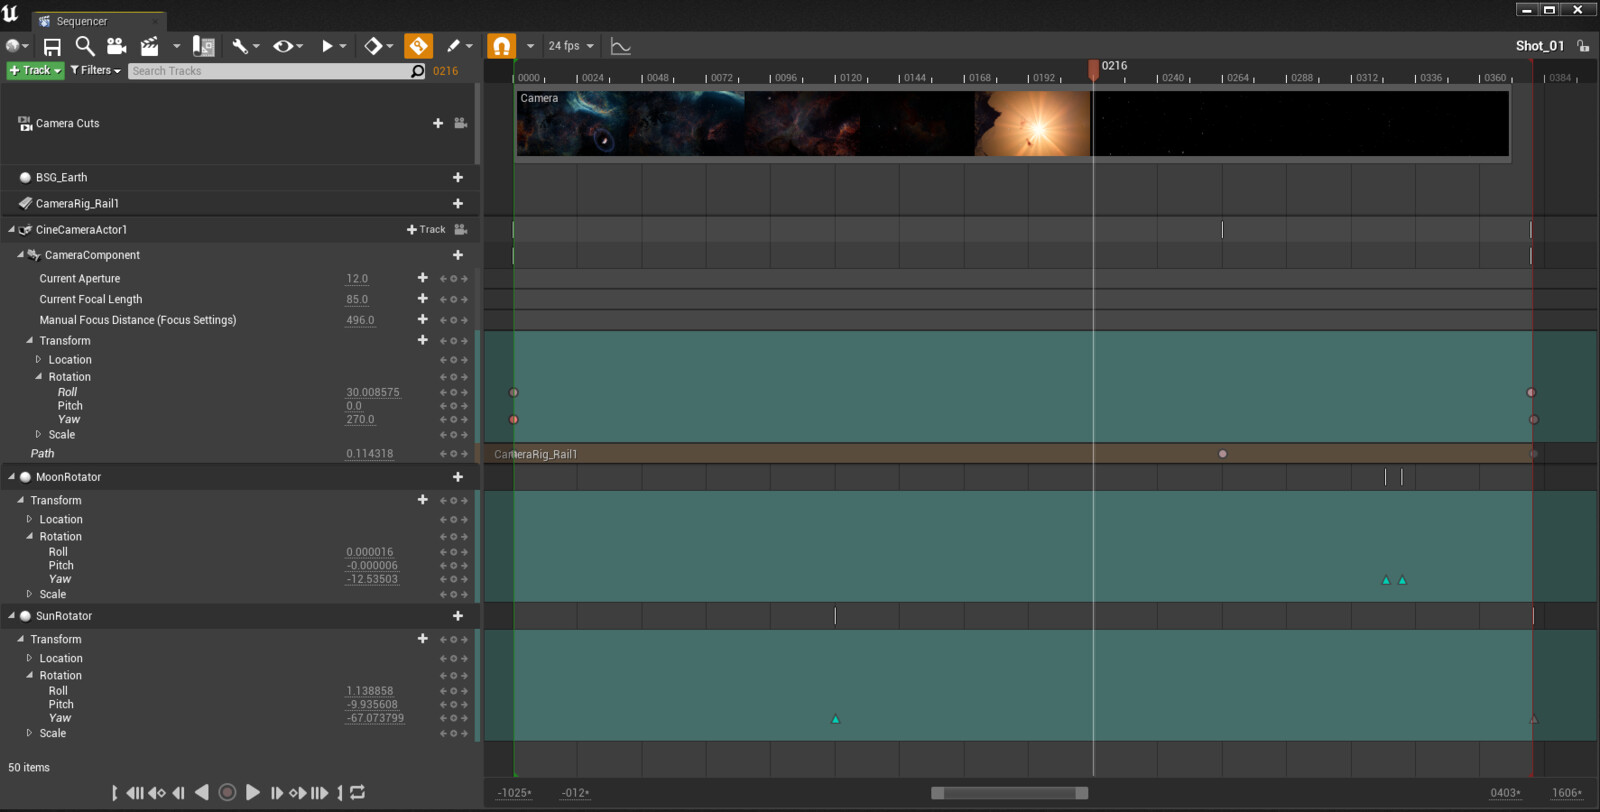This screenshot has width=1600, height=812.
Task: Create a new camera from toolbar
Action: coord(116,46)
